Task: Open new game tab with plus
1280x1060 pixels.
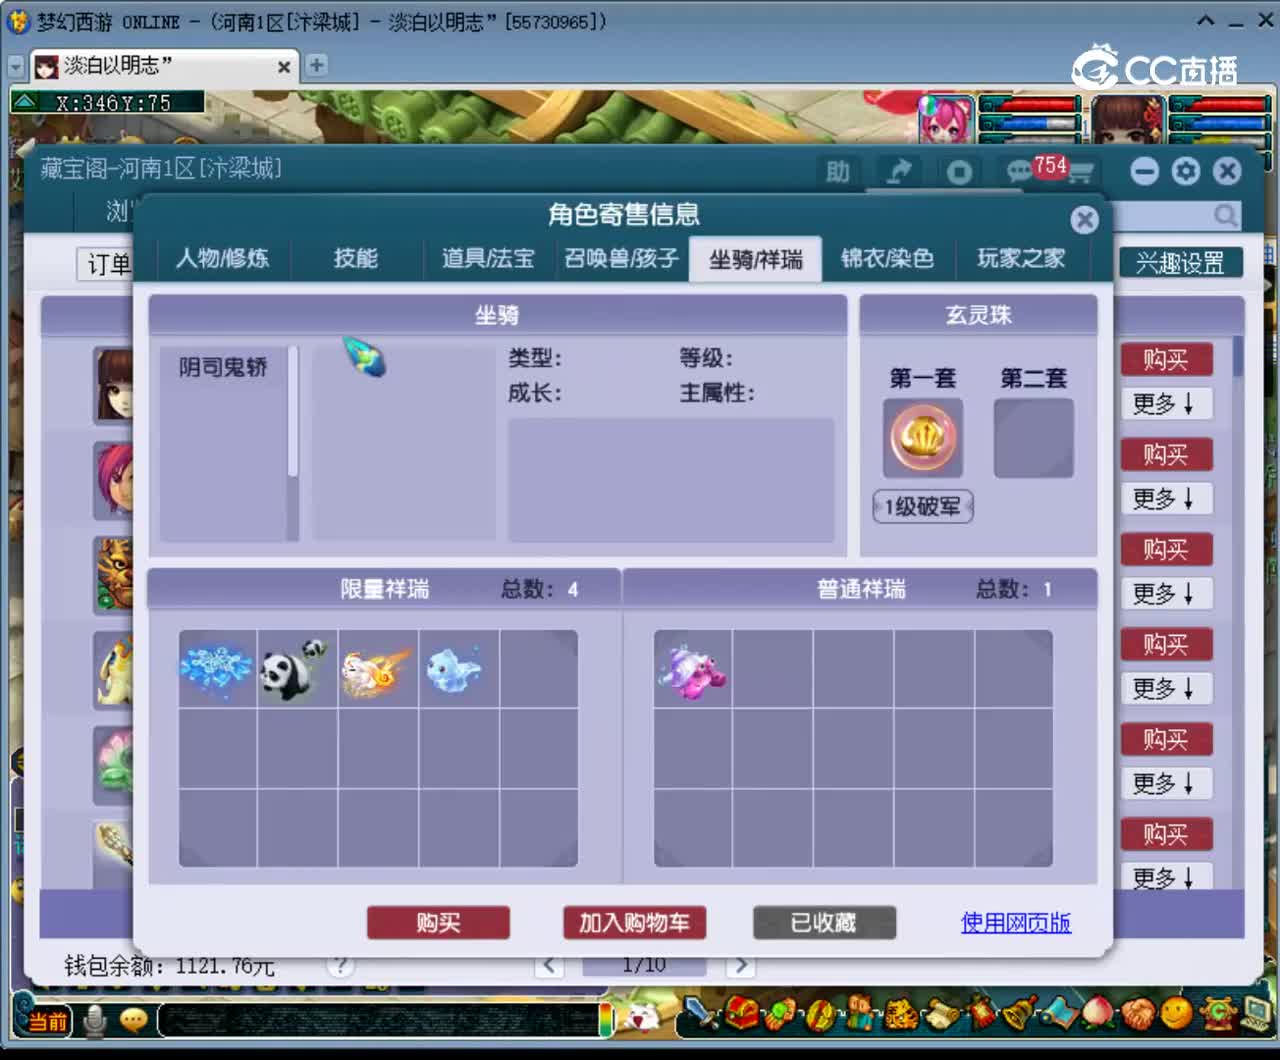Action: 317,65
